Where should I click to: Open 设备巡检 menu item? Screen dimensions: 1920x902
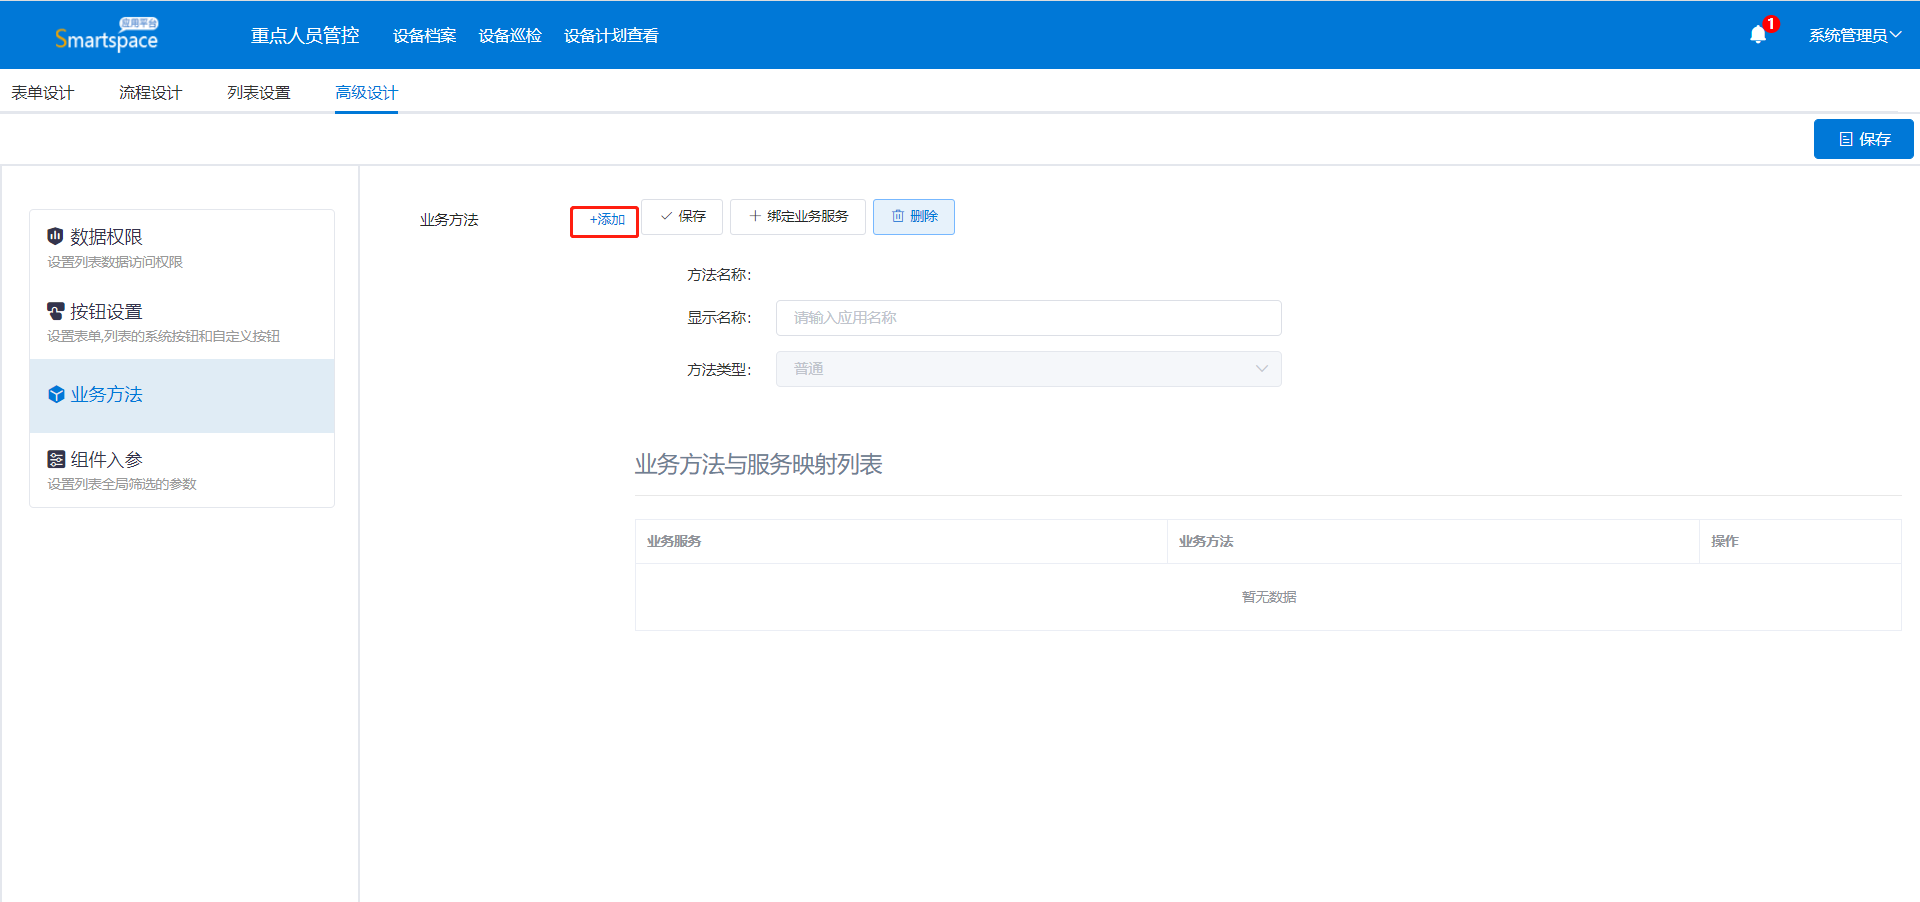(x=510, y=35)
